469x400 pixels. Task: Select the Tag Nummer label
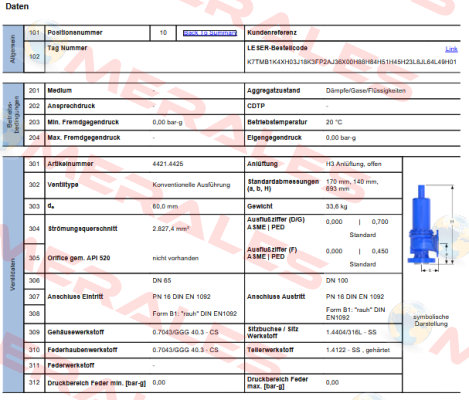click(67, 48)
